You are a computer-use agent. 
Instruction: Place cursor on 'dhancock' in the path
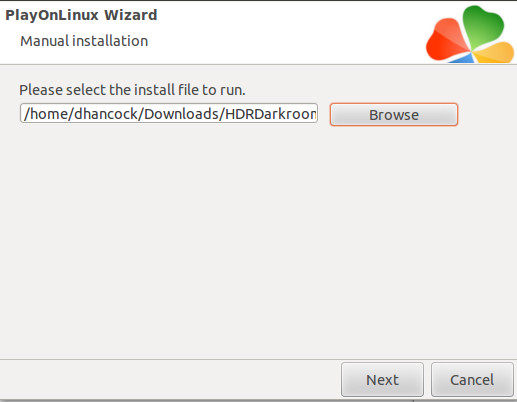(x=106, y=114)
